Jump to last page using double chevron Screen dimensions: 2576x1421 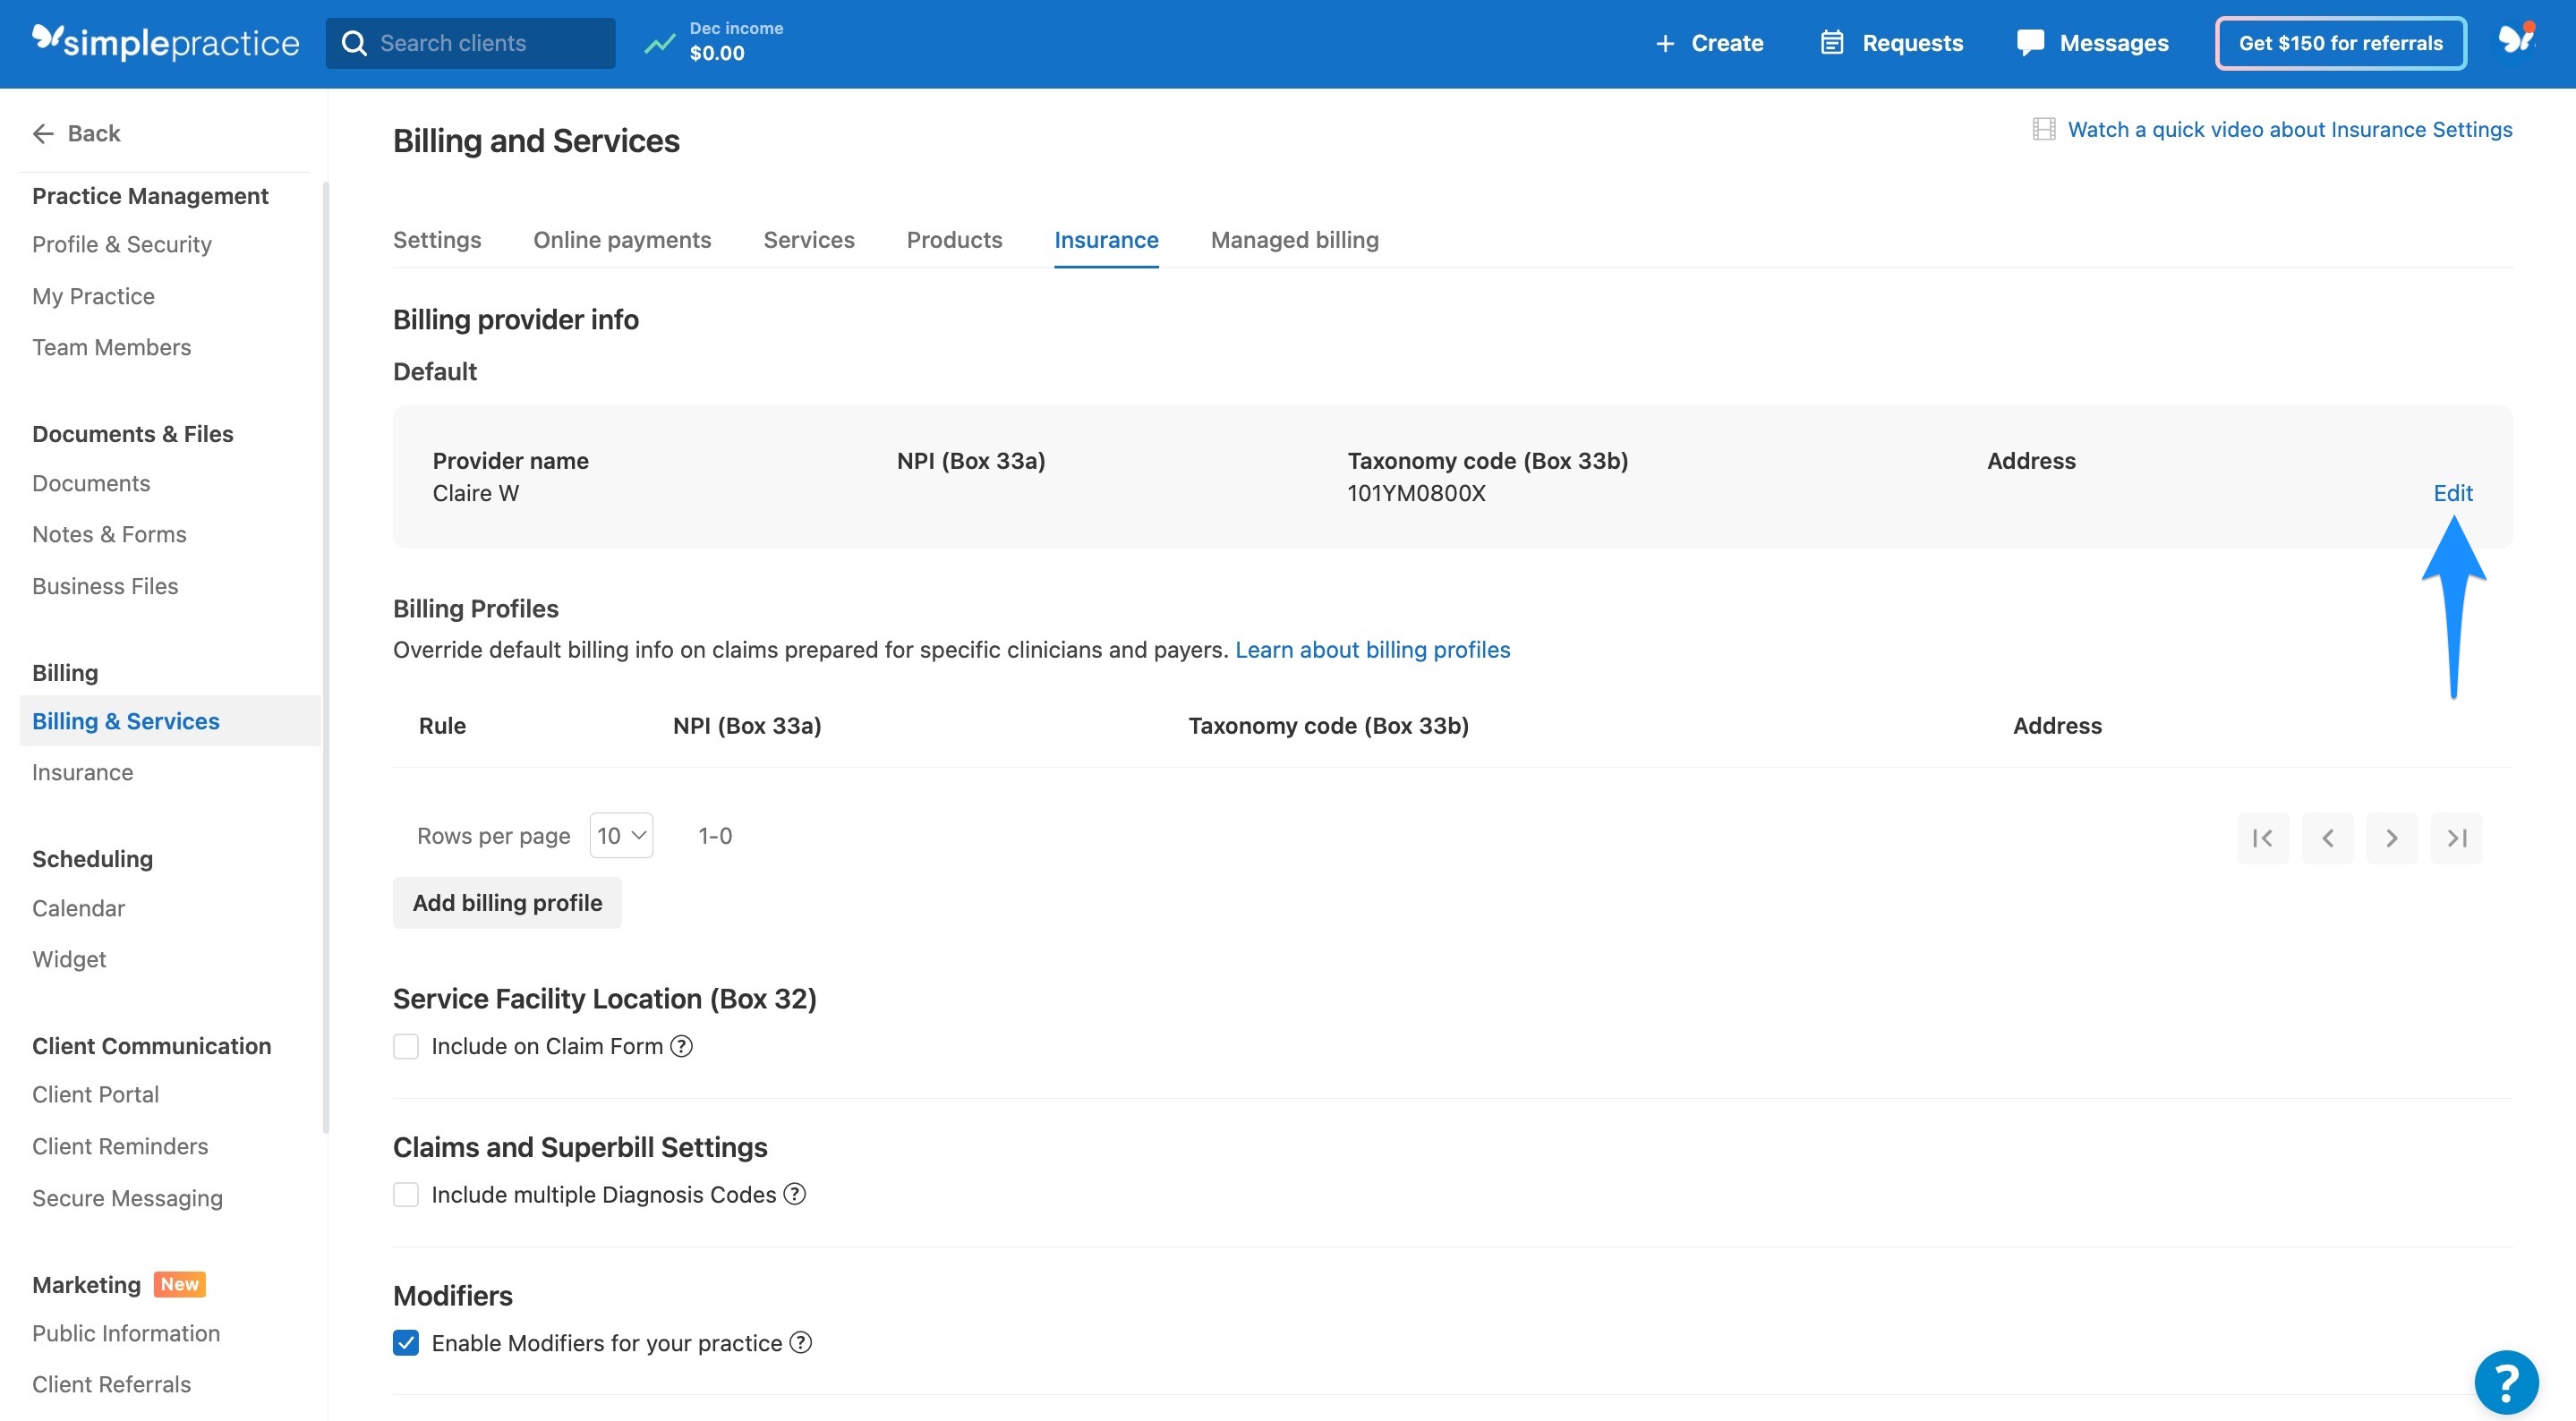[2457, 838]
